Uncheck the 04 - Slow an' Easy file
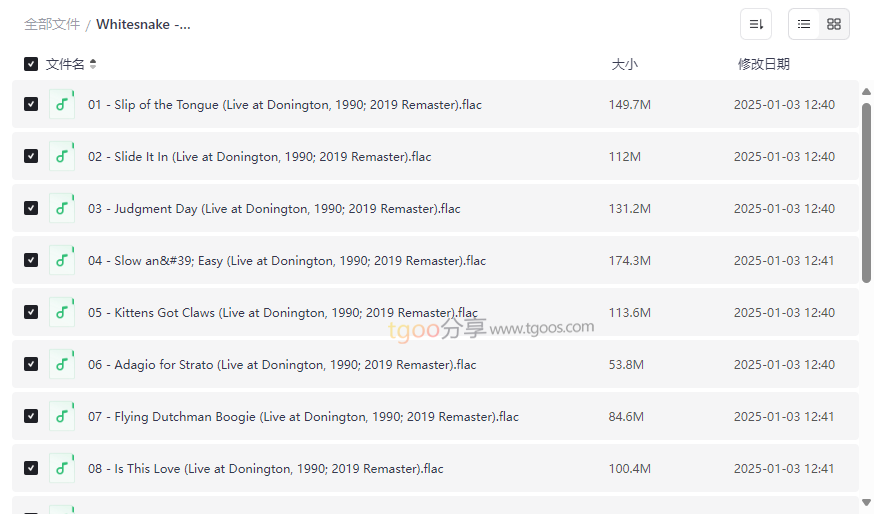Image resolution: width=874 pixels, height=514 pixels. 31,260
